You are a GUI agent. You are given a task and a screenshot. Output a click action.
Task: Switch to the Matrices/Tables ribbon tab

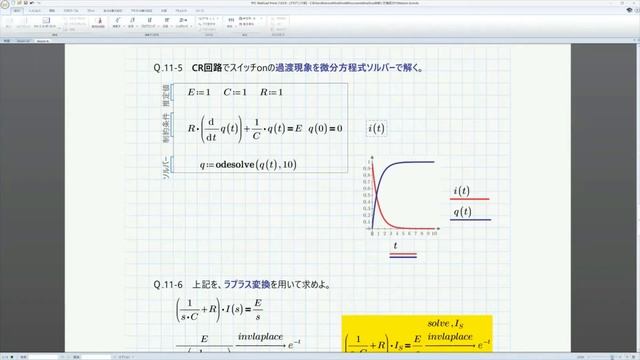71,11
